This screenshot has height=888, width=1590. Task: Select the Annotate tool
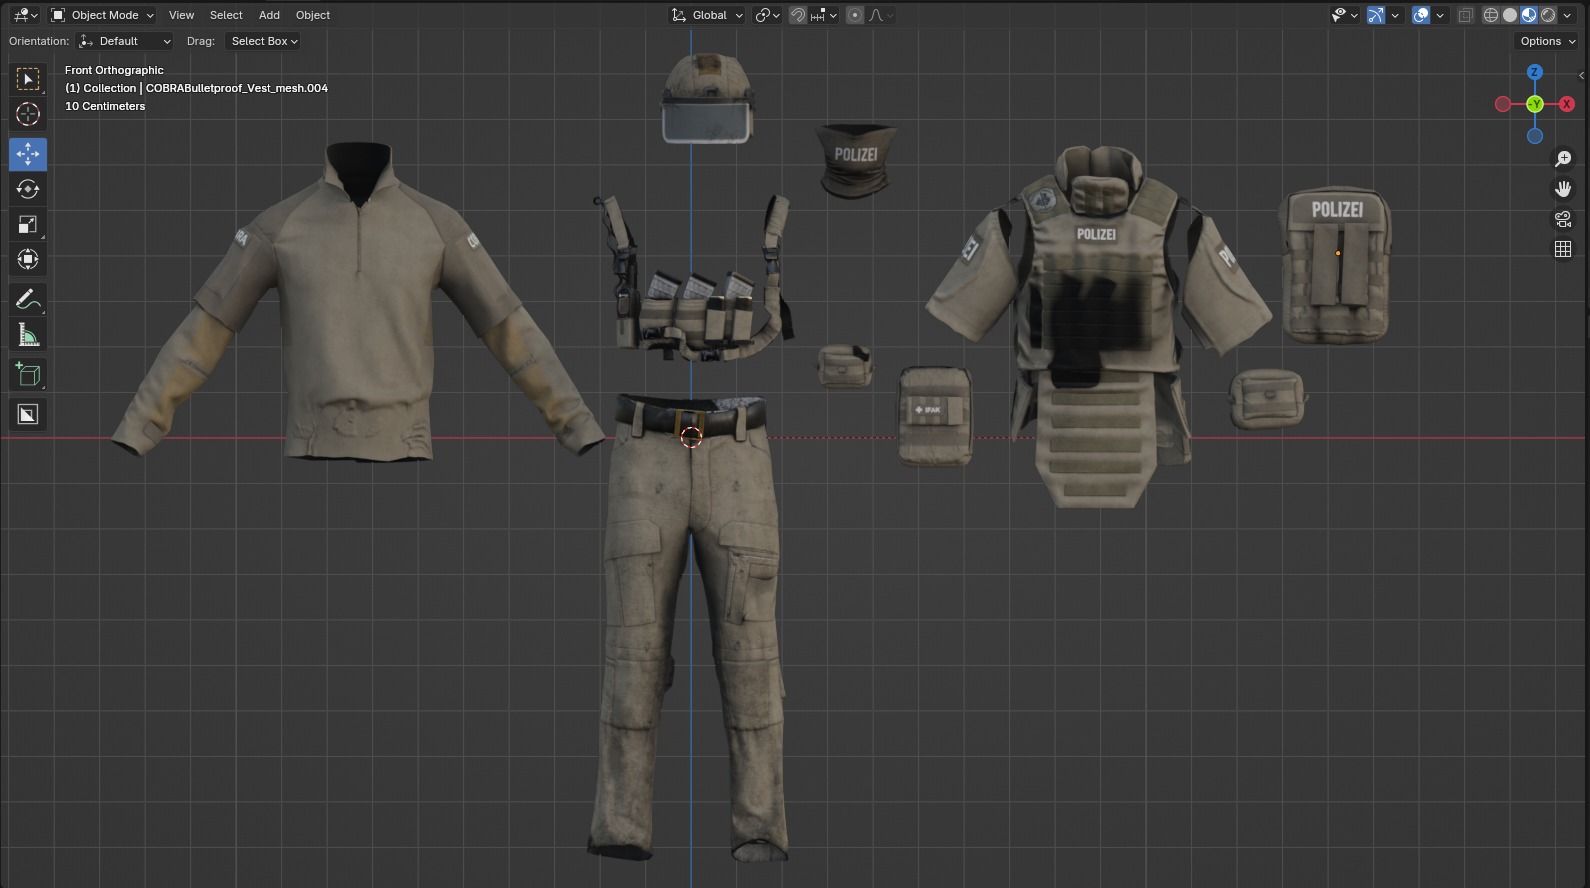[28, 299]
